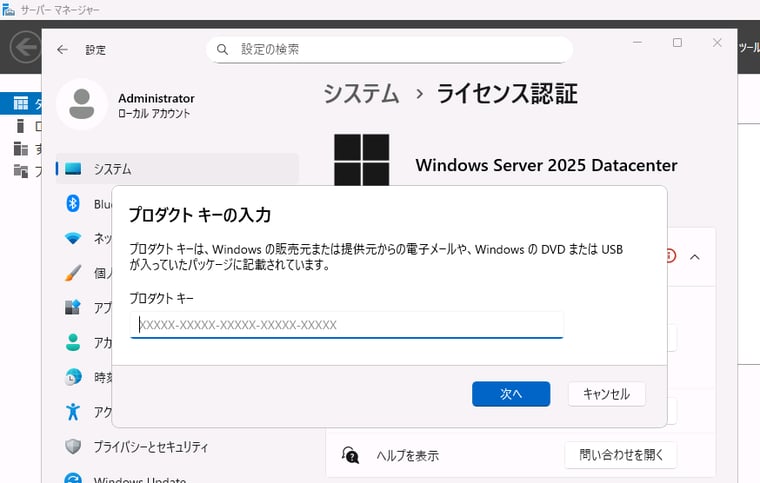
Task: Click the activation status info icon
Action: [670, 255]
